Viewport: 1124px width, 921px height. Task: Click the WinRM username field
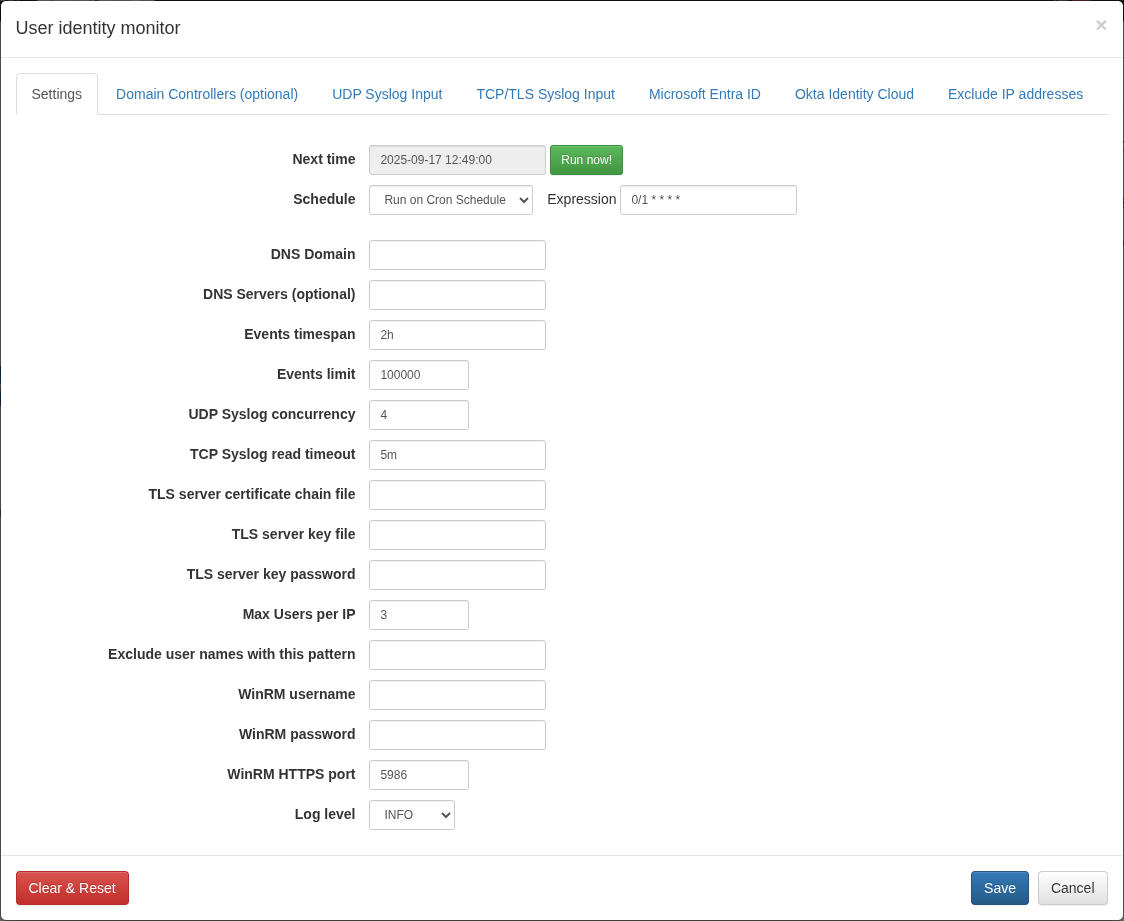tap(457, 695)
